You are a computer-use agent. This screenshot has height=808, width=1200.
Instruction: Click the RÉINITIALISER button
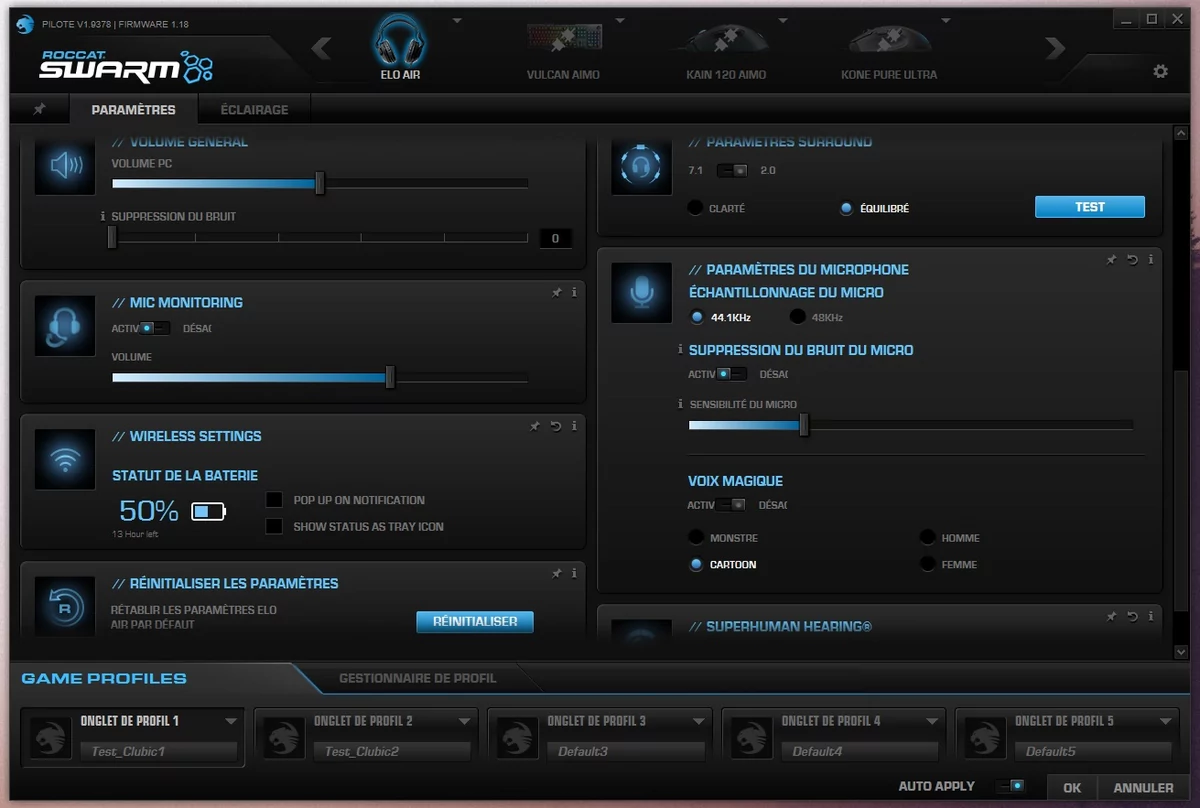475,621
